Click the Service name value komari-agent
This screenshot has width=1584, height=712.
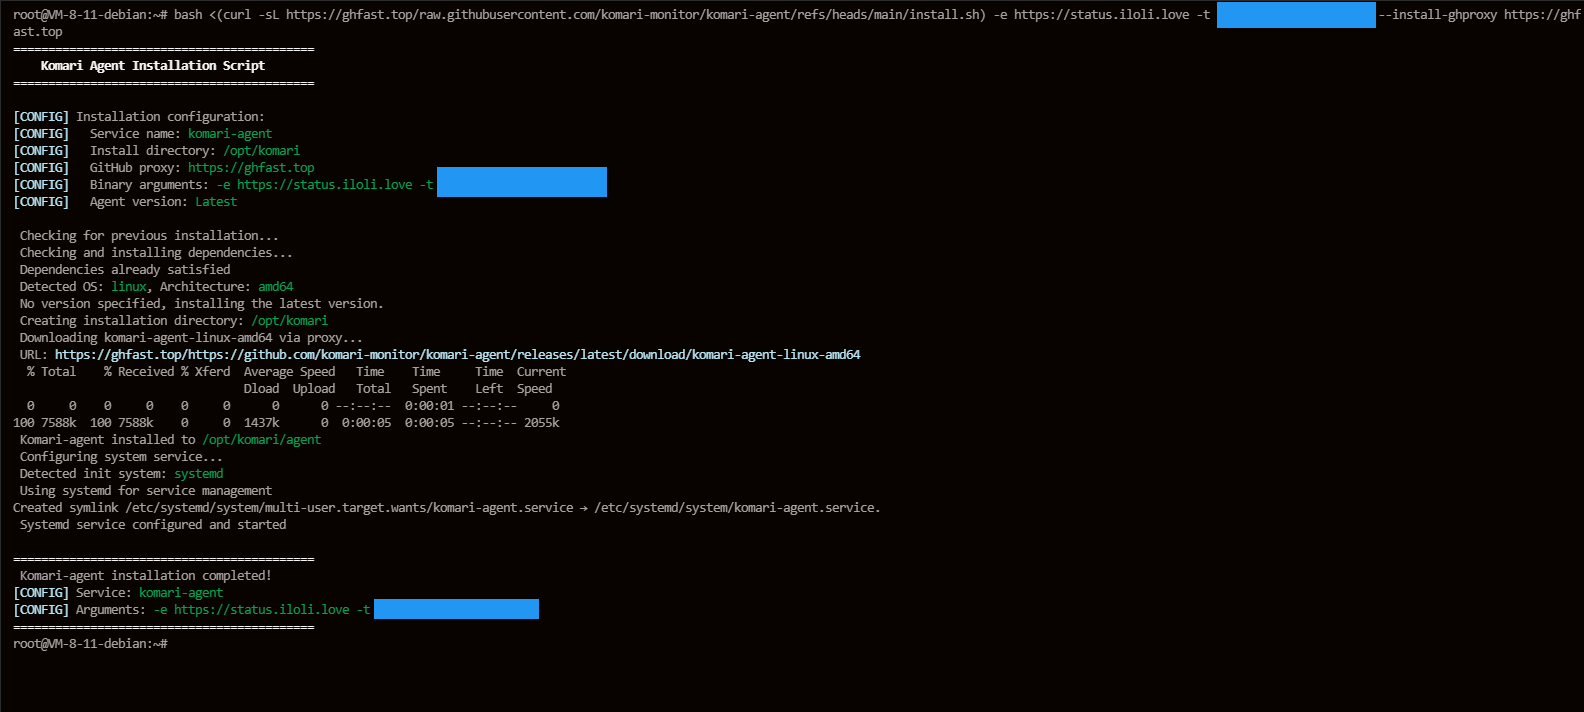tap(230, 134)
